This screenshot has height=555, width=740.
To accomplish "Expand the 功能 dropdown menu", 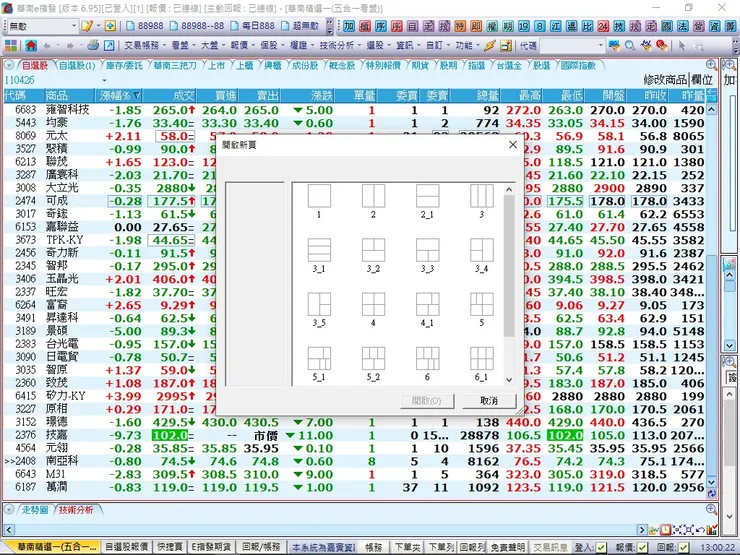I will click(x=467, y=45).
